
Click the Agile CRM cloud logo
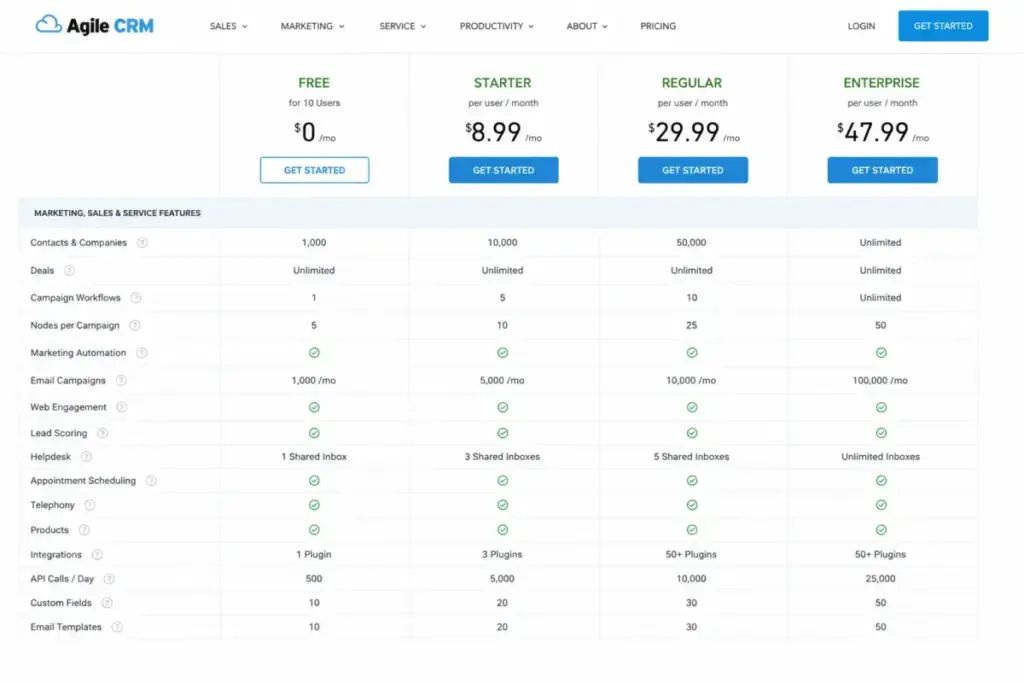95,25
